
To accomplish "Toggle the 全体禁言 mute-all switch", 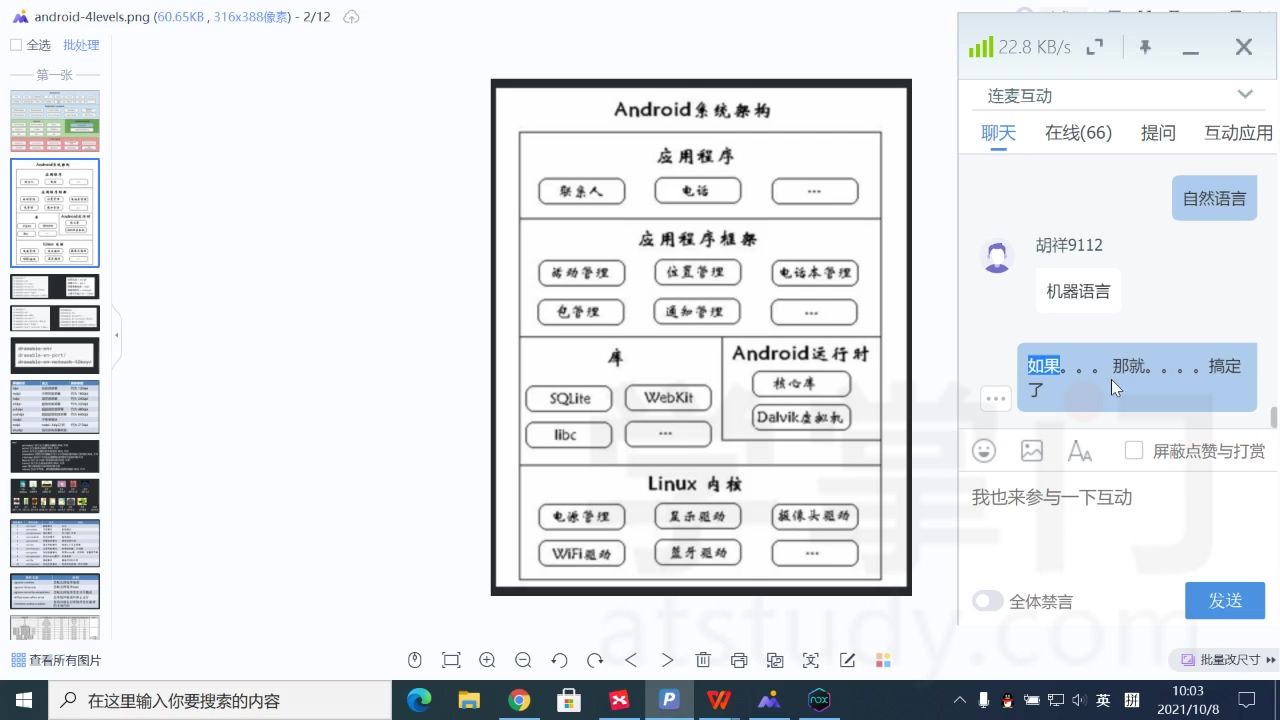I will (988, 601).
